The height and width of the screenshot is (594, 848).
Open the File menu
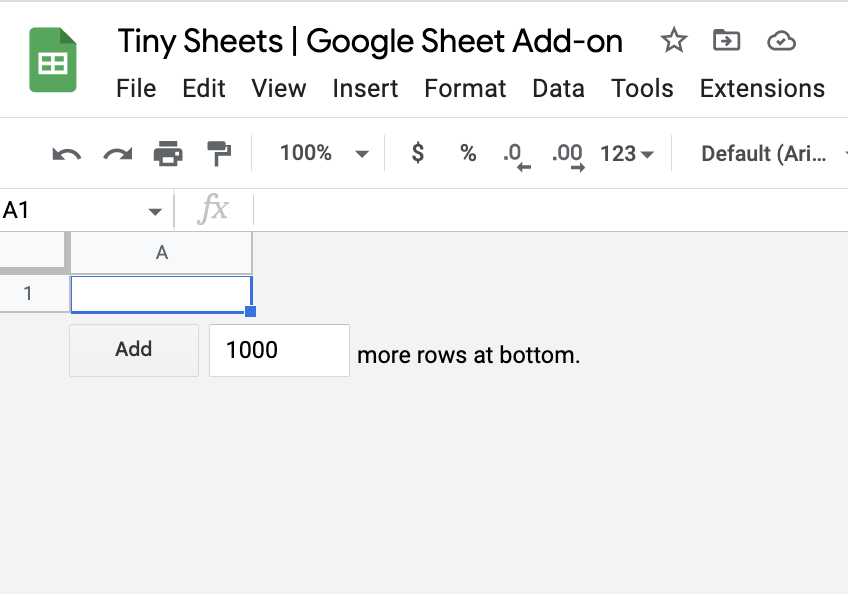tap(136, 88)
